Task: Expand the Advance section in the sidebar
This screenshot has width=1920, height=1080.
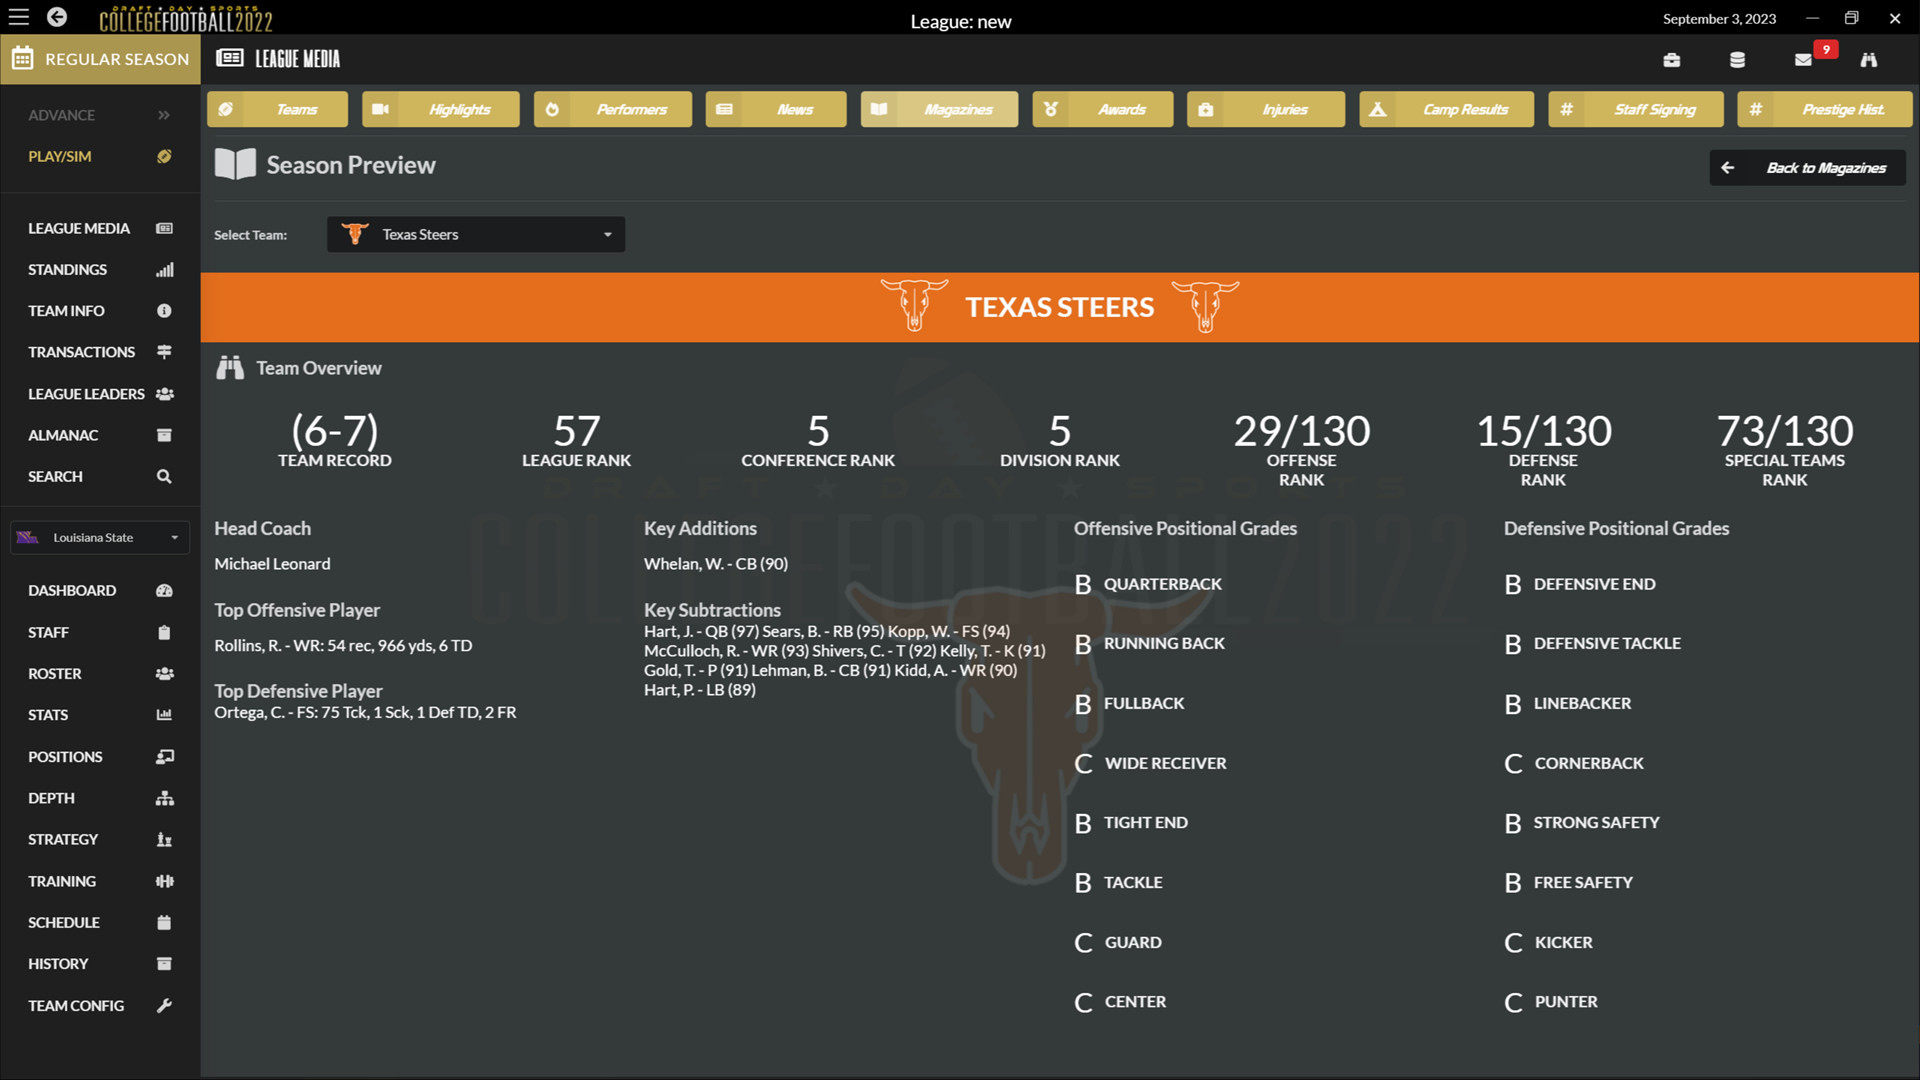Action: 62,115
